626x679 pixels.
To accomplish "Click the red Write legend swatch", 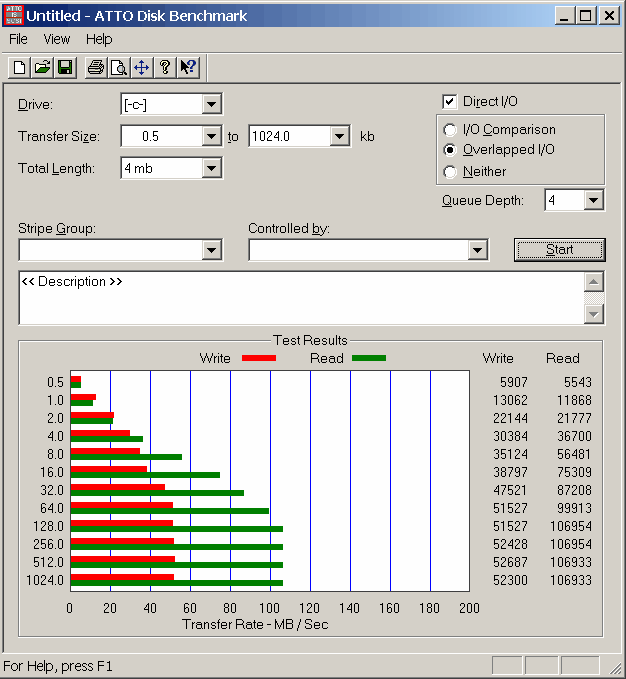I will (259, 358).
